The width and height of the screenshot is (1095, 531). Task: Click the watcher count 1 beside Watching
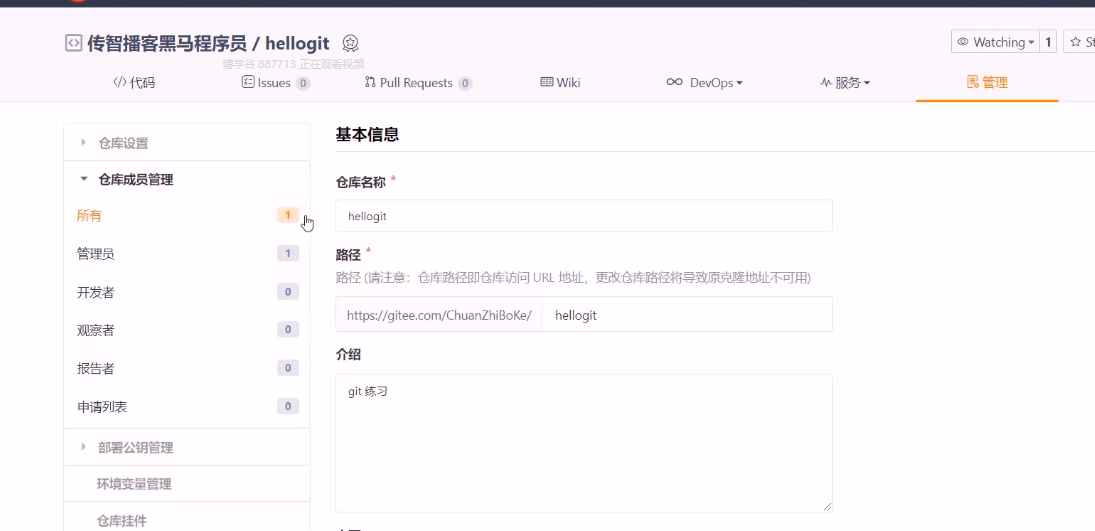point(1048,42)
